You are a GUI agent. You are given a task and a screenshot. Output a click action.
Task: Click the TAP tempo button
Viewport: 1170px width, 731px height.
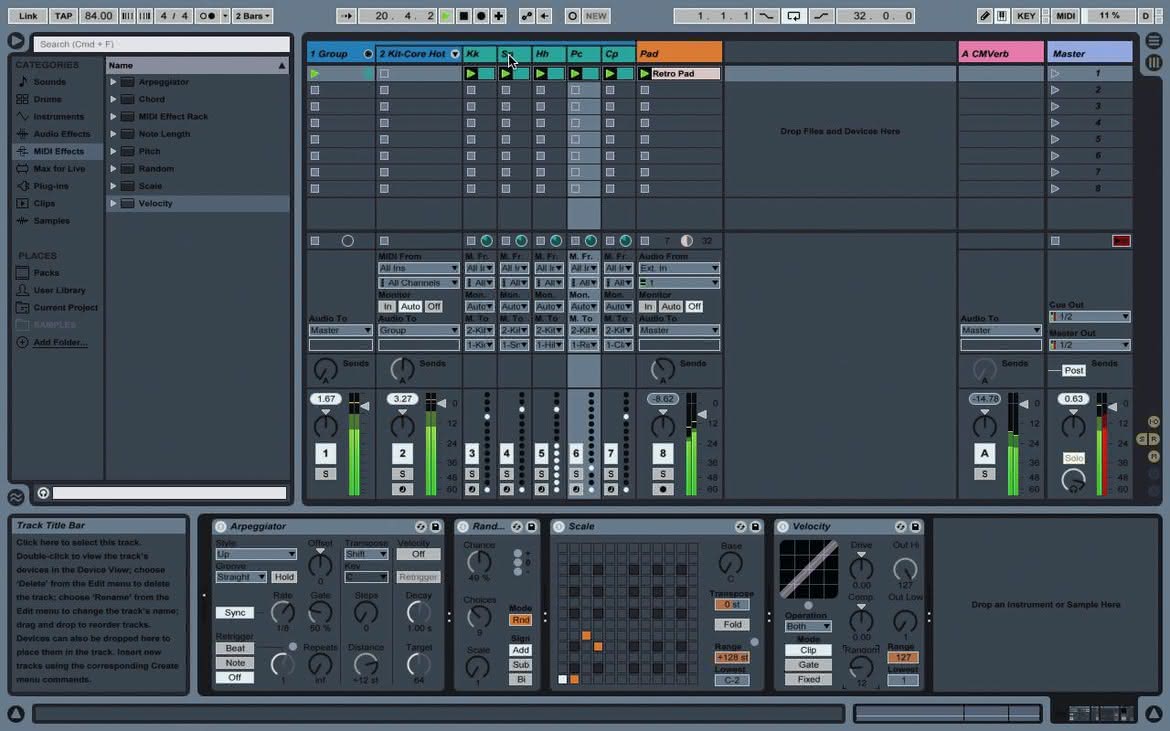(x=63, y=16)
